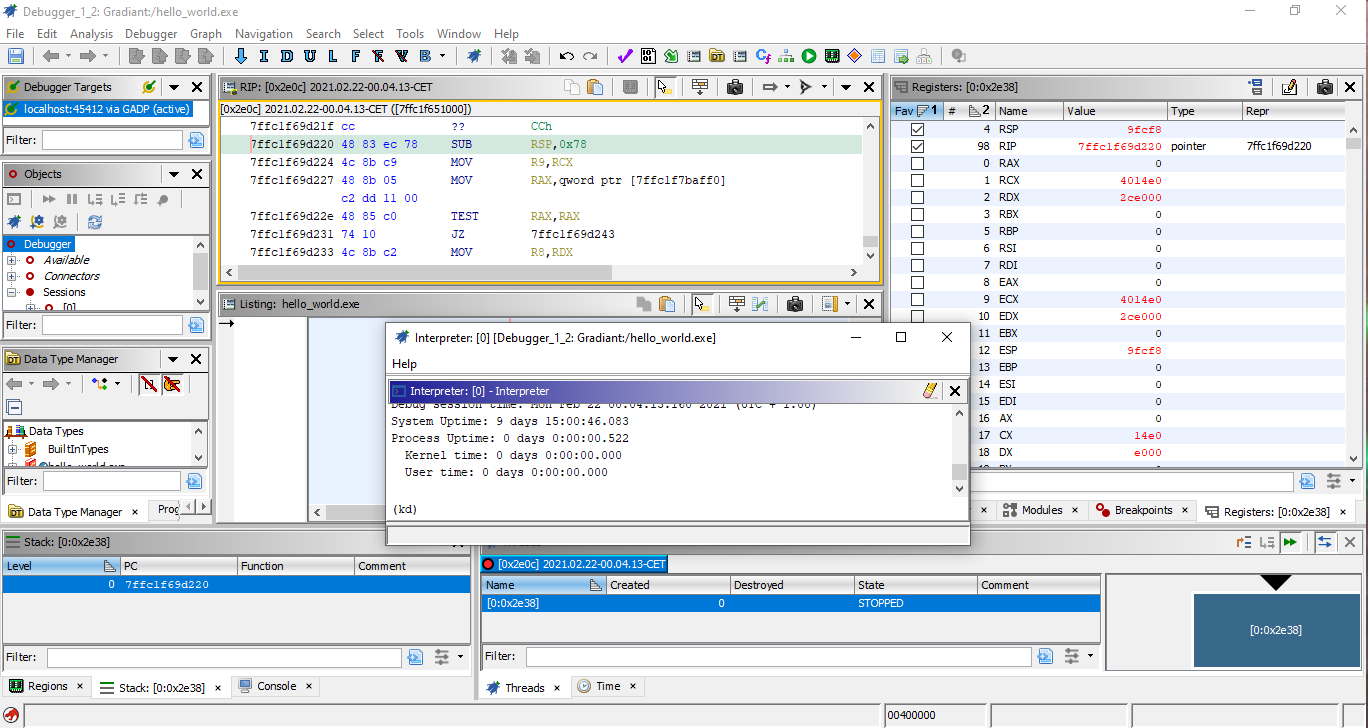This screenshot has height=728, width=1368.
Task: Click the connect icon in Debugger Targets header
Action: (x=149, y=87)
